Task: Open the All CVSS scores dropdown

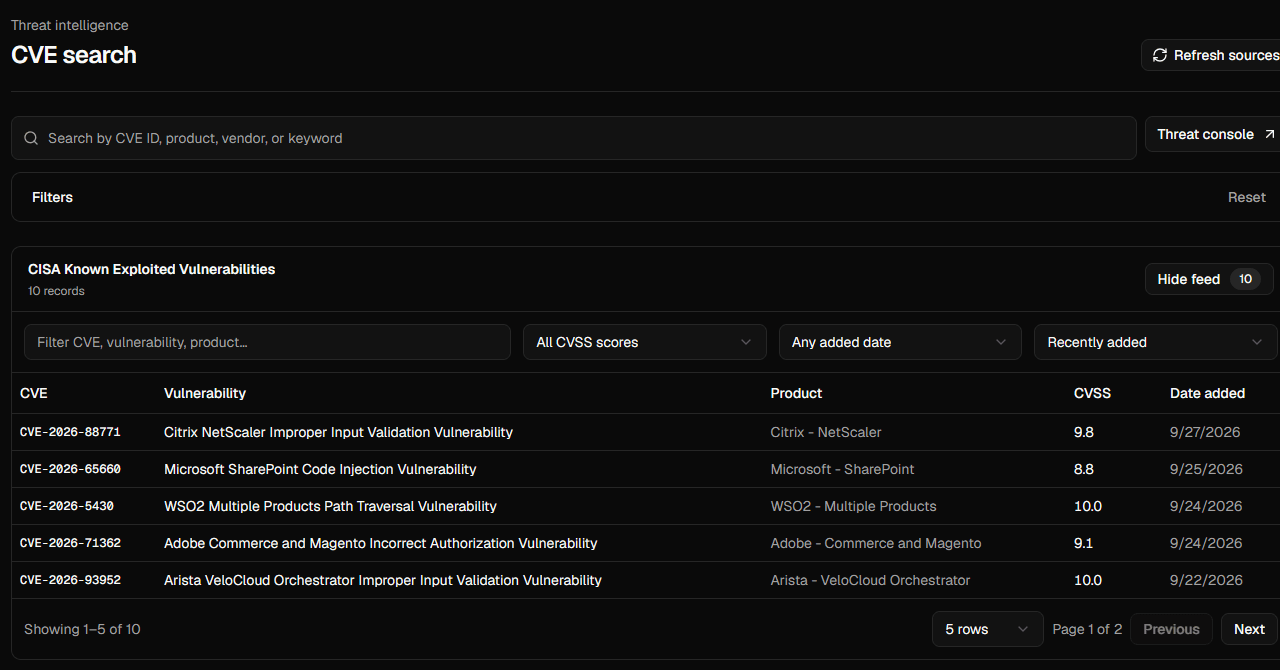Action: (645, 342)
